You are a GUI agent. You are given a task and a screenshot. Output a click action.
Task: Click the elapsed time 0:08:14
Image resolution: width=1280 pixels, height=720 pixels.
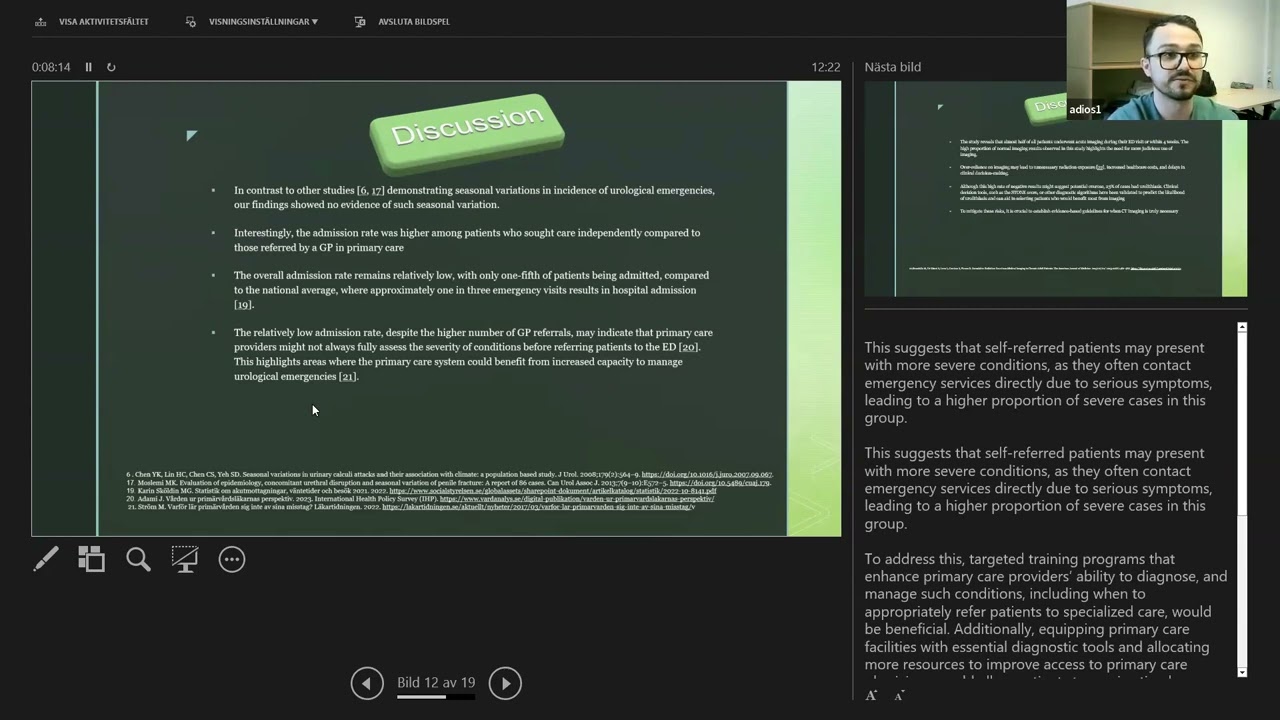51,67
